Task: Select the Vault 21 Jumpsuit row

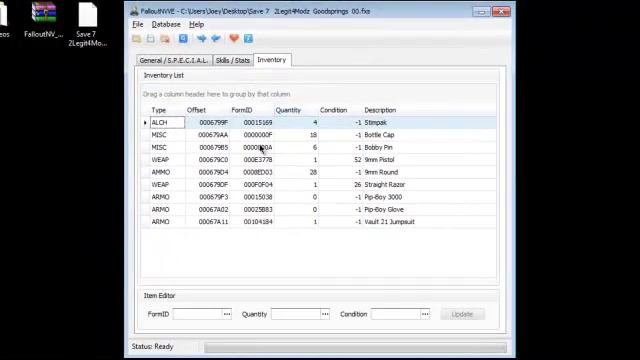Action: click(319, 222)
